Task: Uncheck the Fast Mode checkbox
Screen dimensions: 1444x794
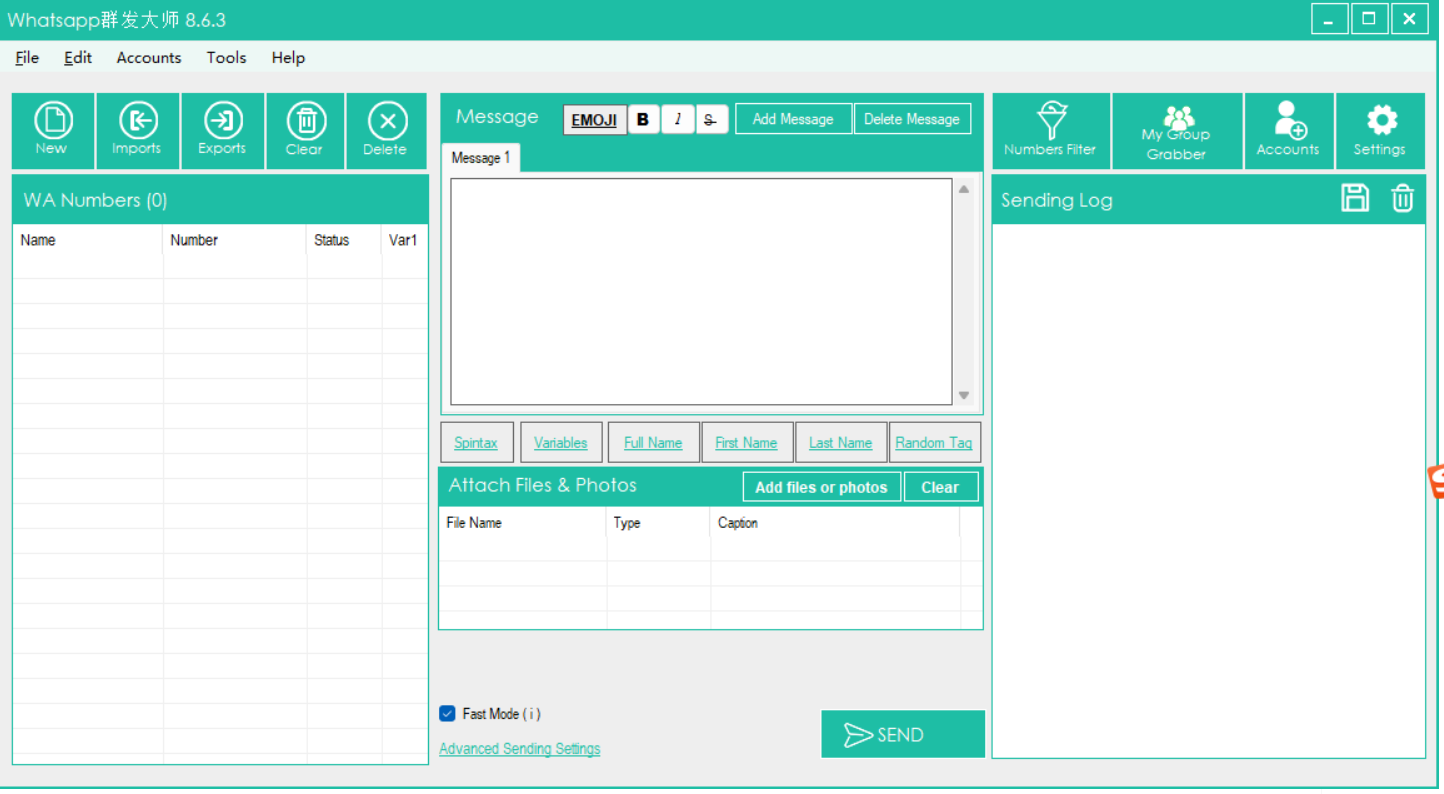Action: pos(447,714)
